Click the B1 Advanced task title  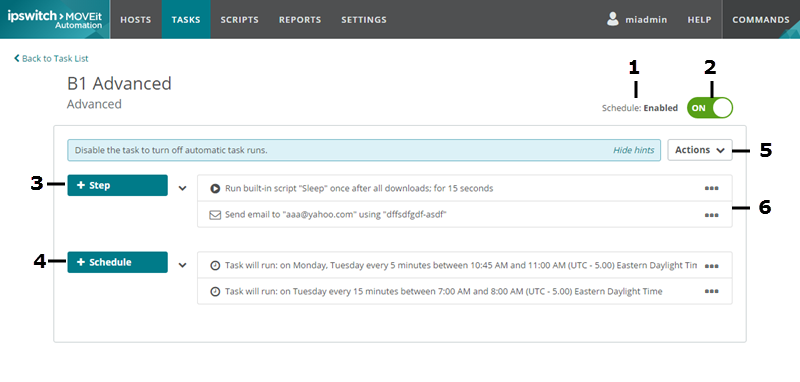[x=119, y=83]
